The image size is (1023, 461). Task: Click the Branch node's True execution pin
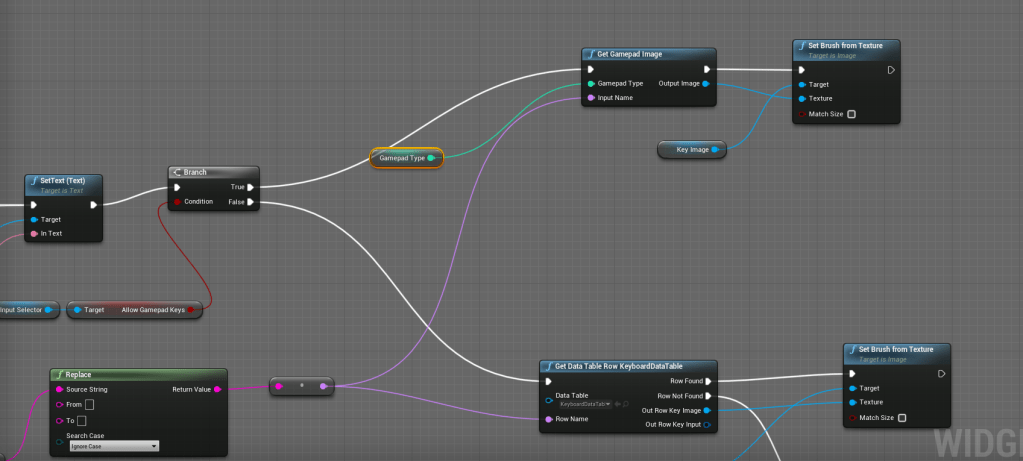[250, 187]
